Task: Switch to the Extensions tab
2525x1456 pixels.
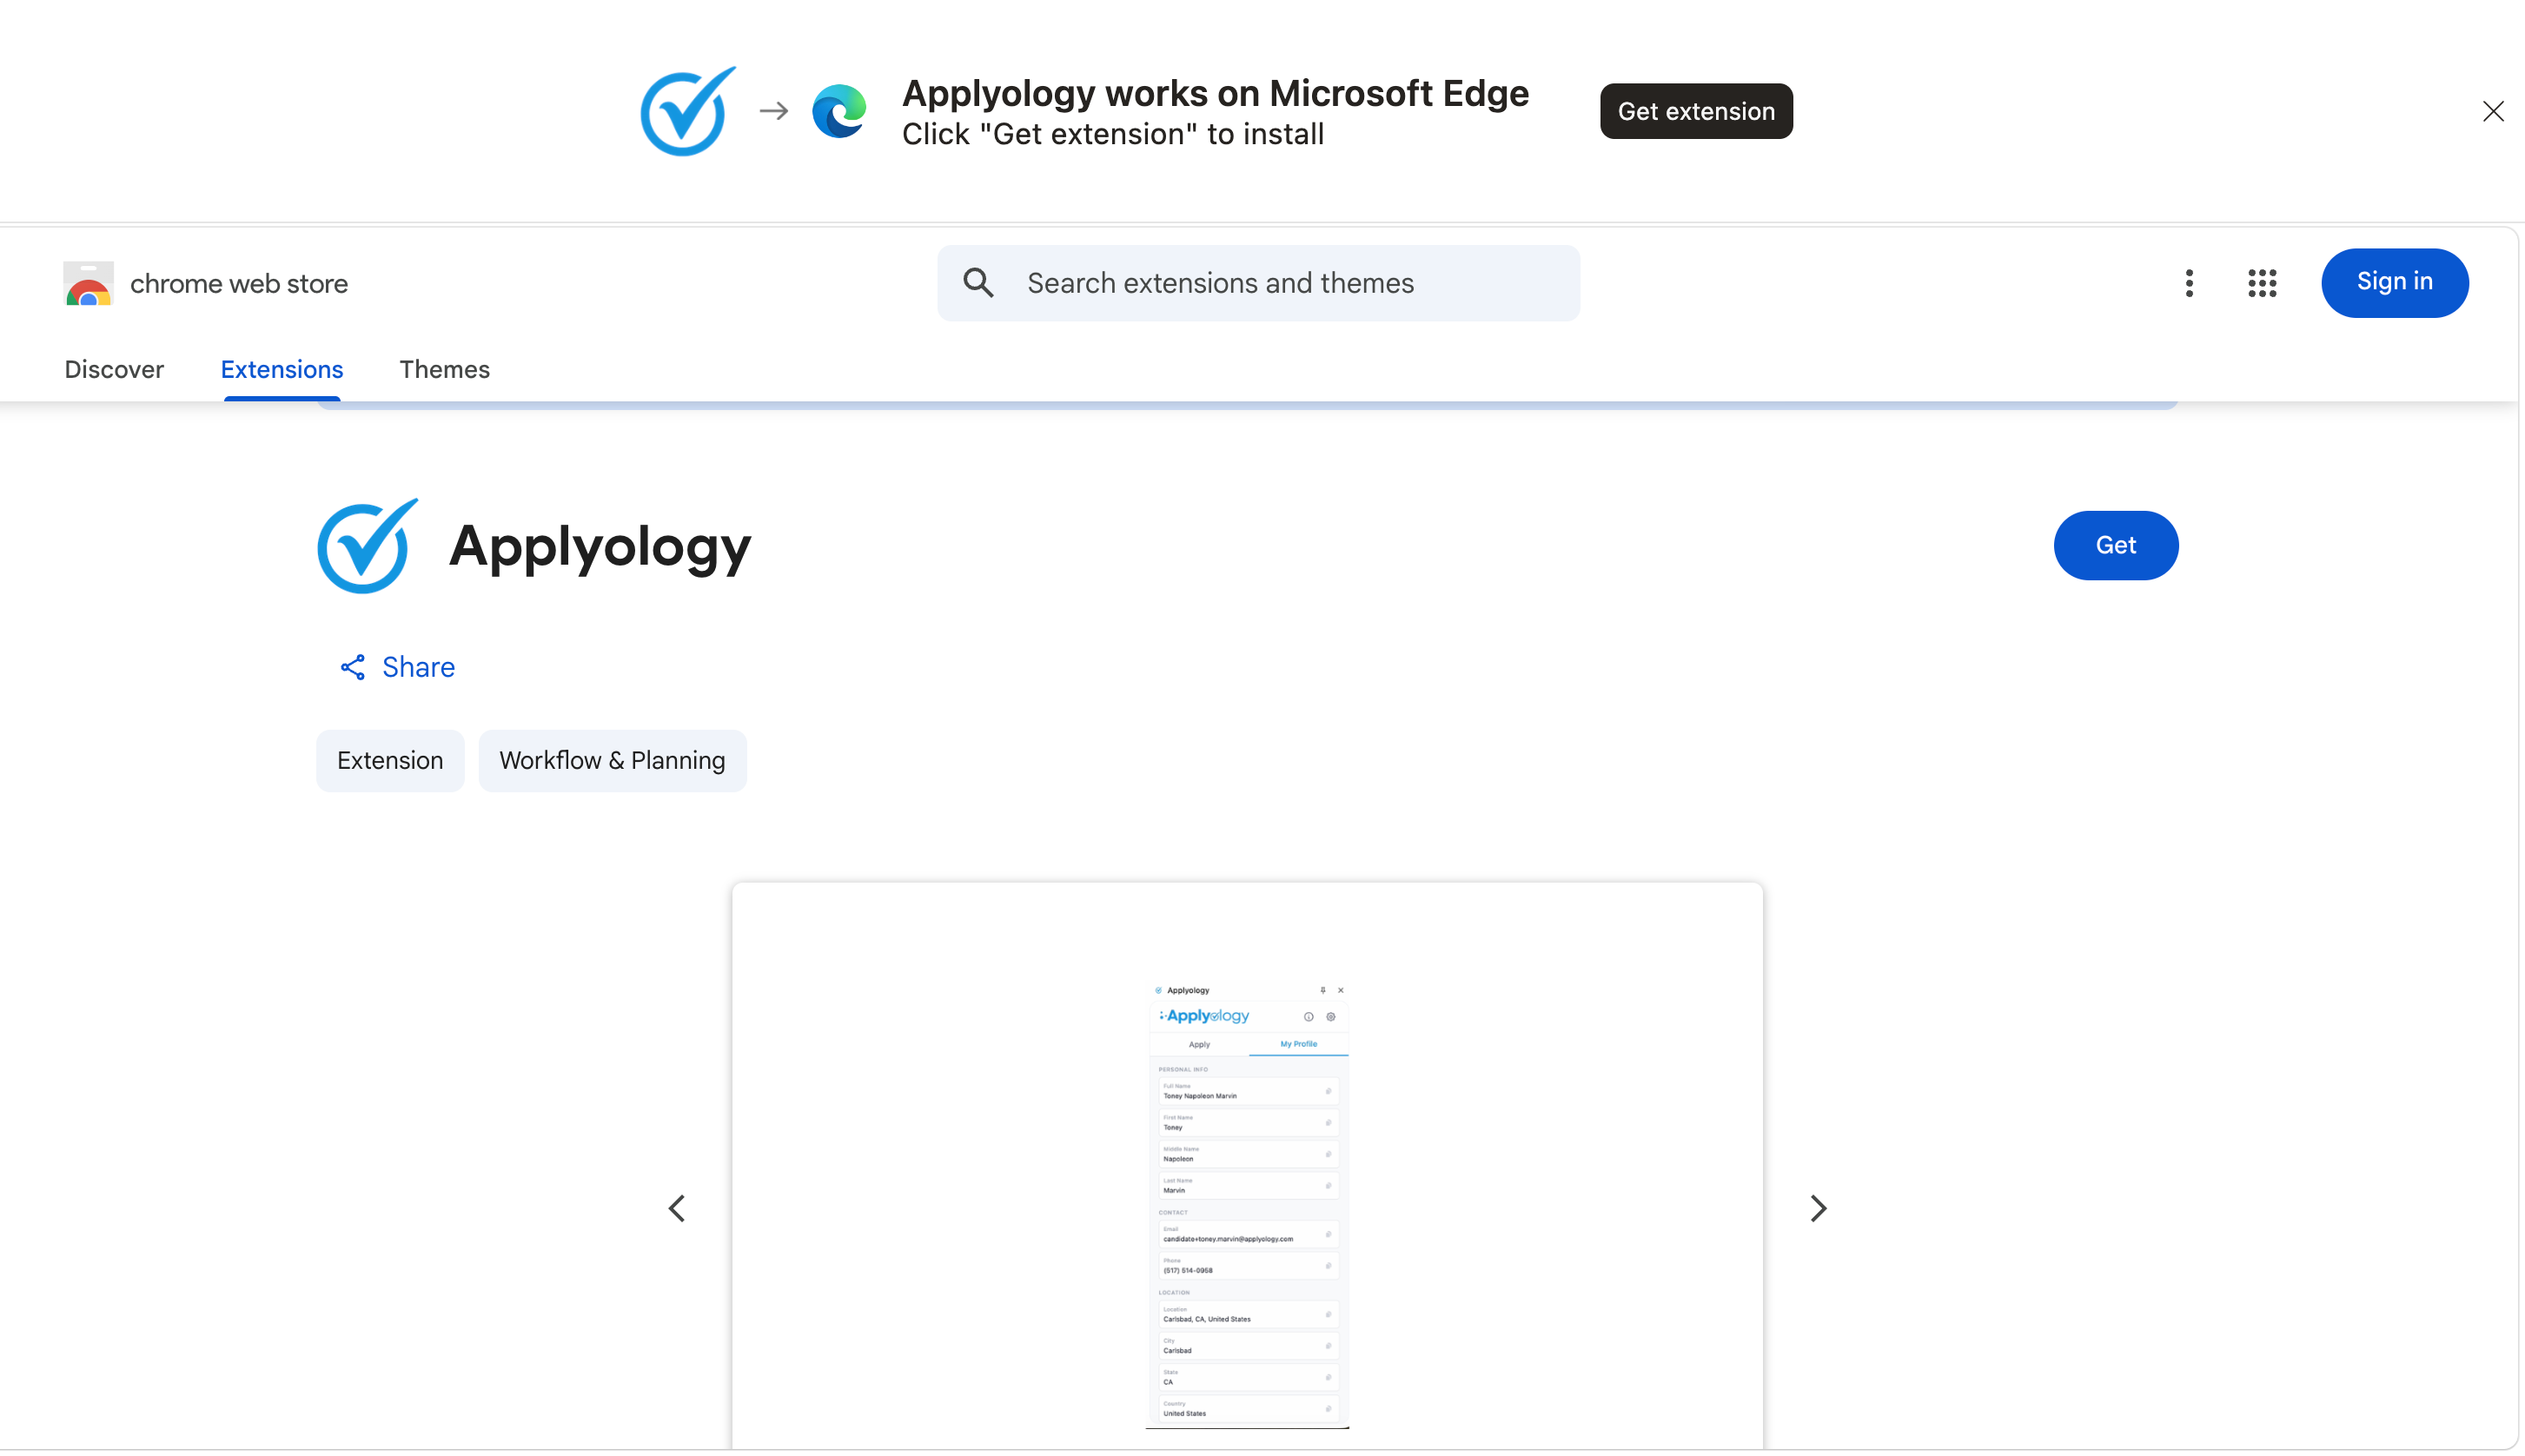Action: 282,369
